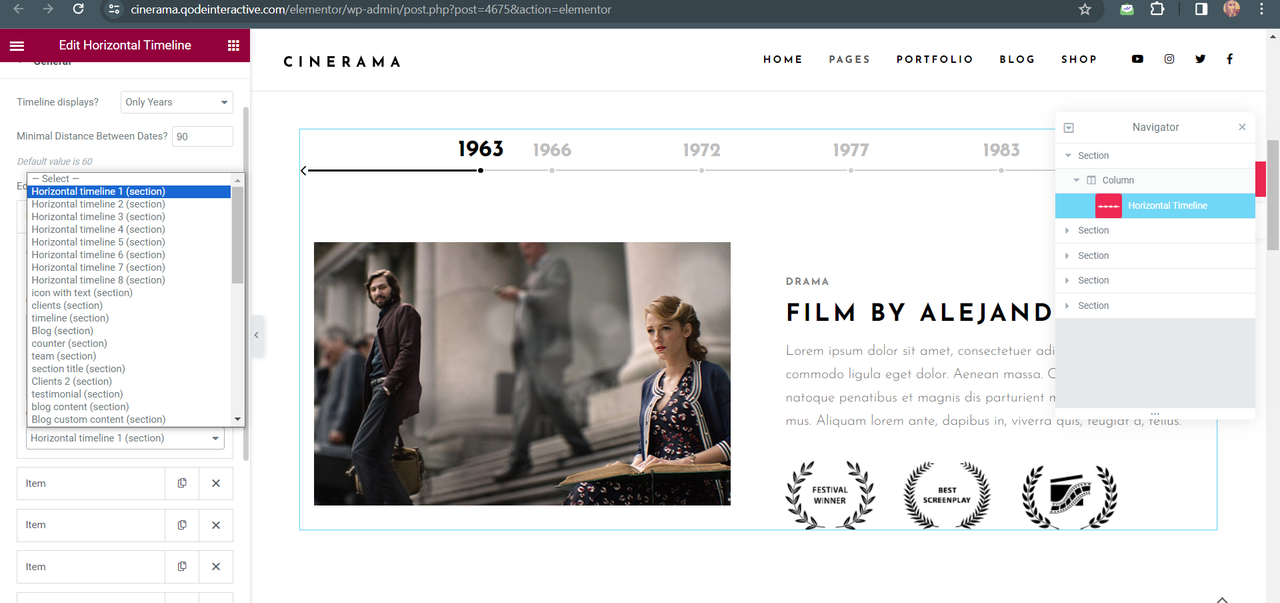Click back-to-top arrow at page bottom
The image size is (1280, 603).
1222,598
